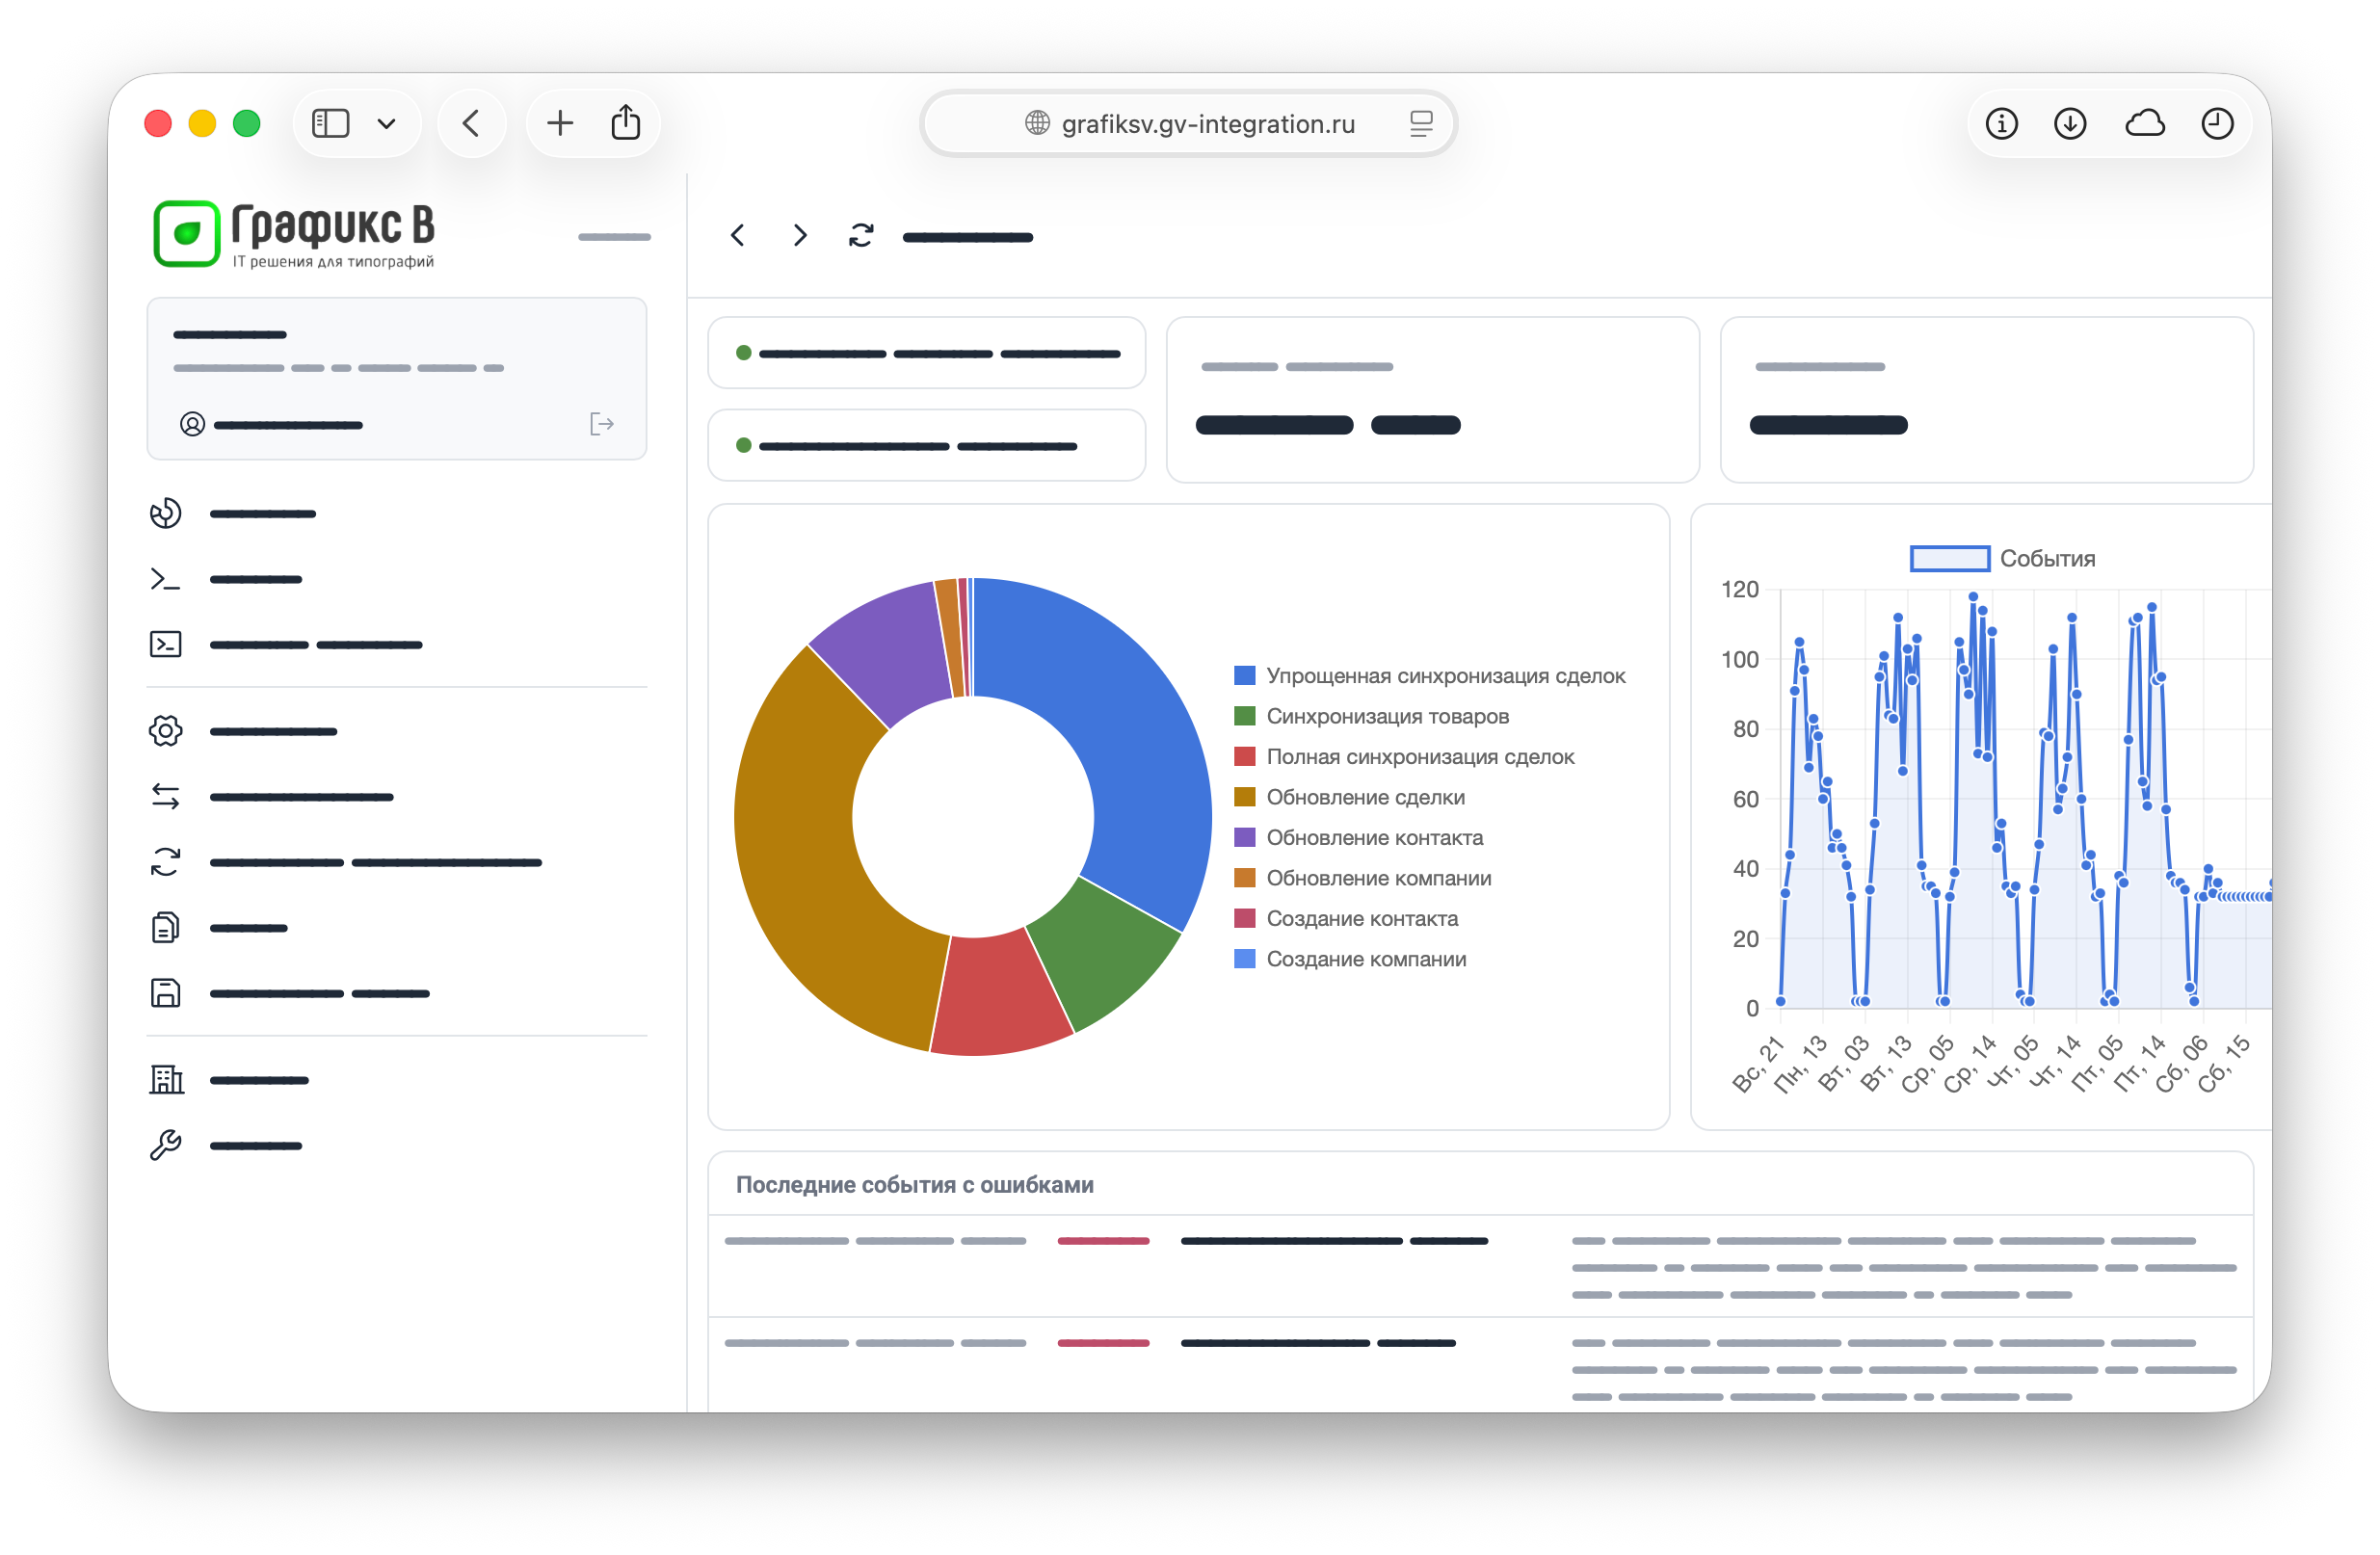The height and width of the screenshot is (1555, 2380).
Task: Collapse the sidebar with the gray header handle
Action: [x=614, y=237]
